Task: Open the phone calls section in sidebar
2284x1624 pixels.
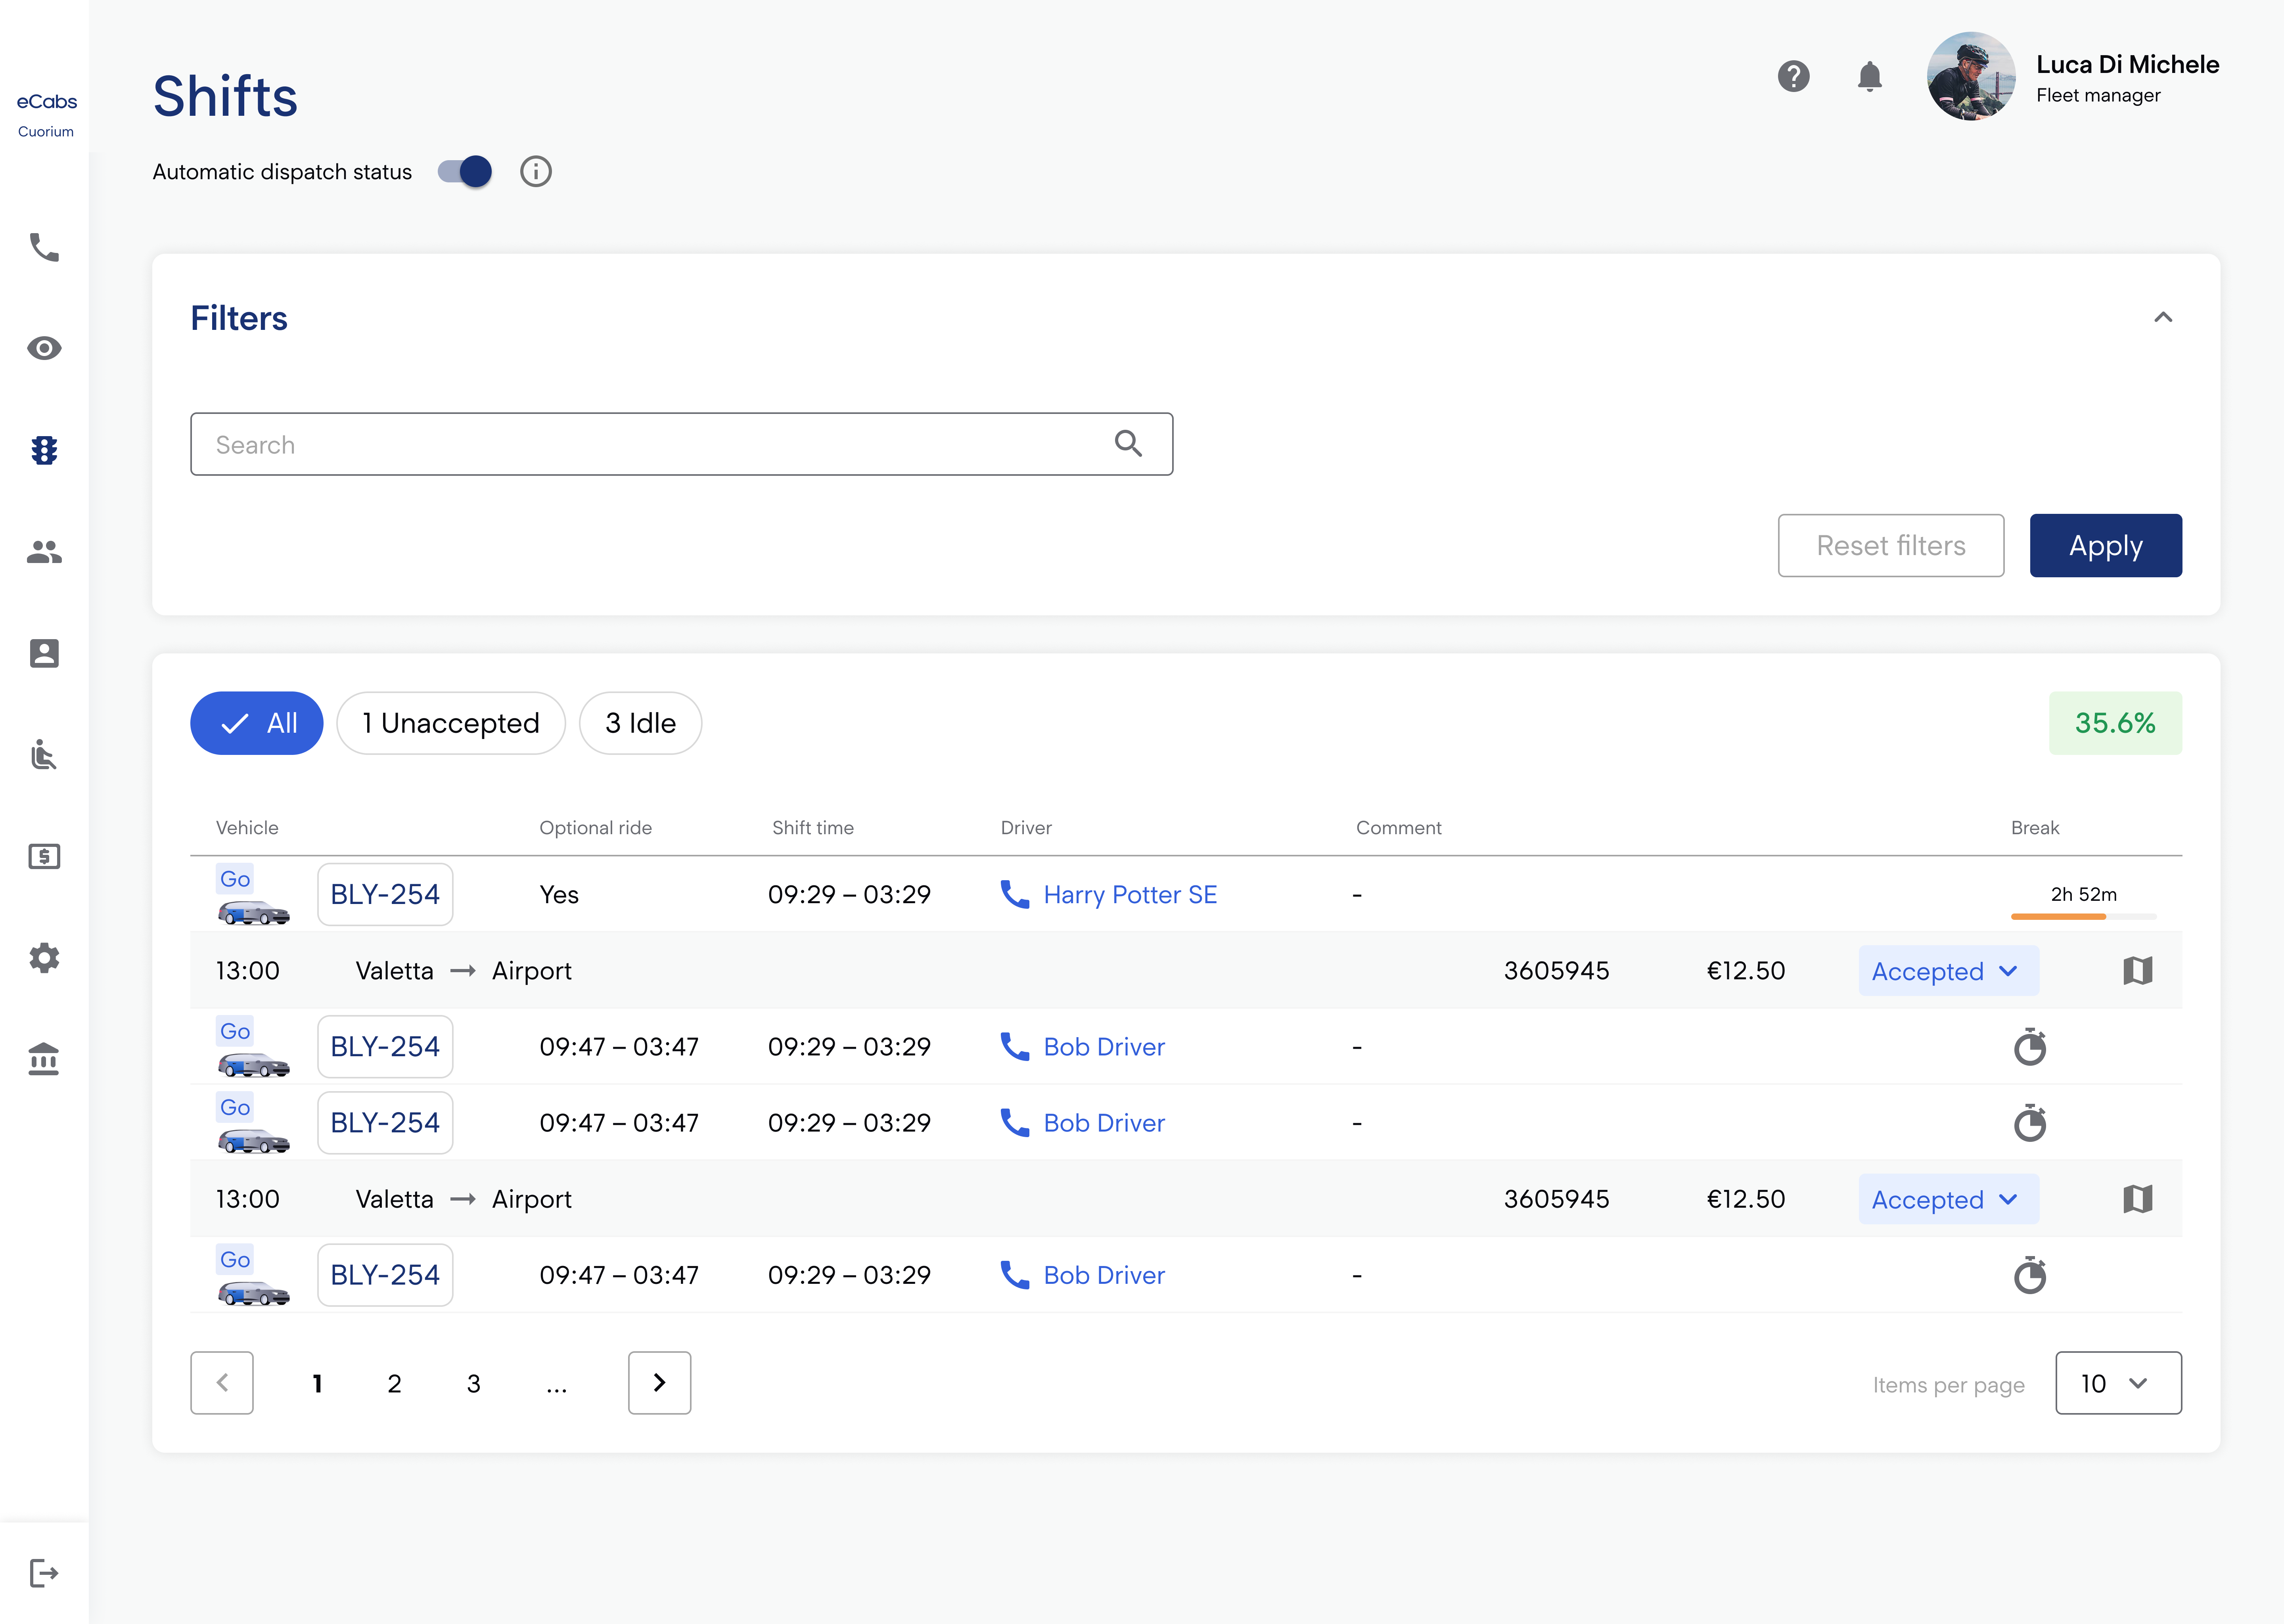Action: (44, 247)
